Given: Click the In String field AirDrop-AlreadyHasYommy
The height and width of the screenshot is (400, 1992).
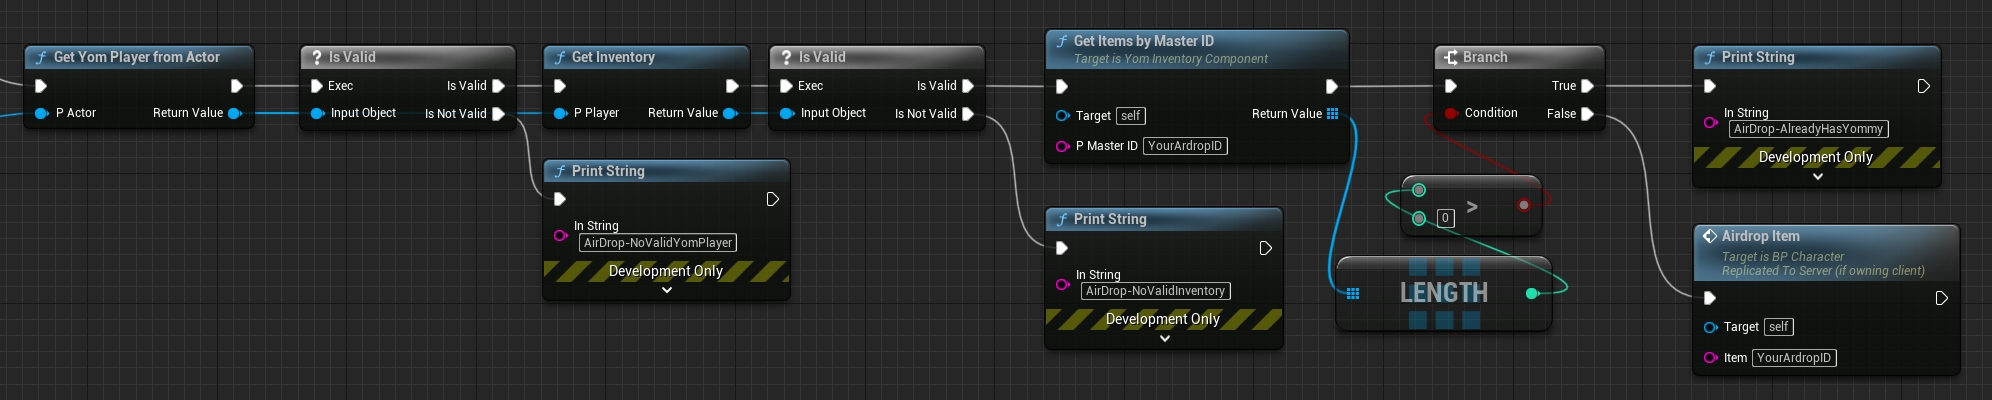Looking at the screenshot, I should click(1808, 129).
